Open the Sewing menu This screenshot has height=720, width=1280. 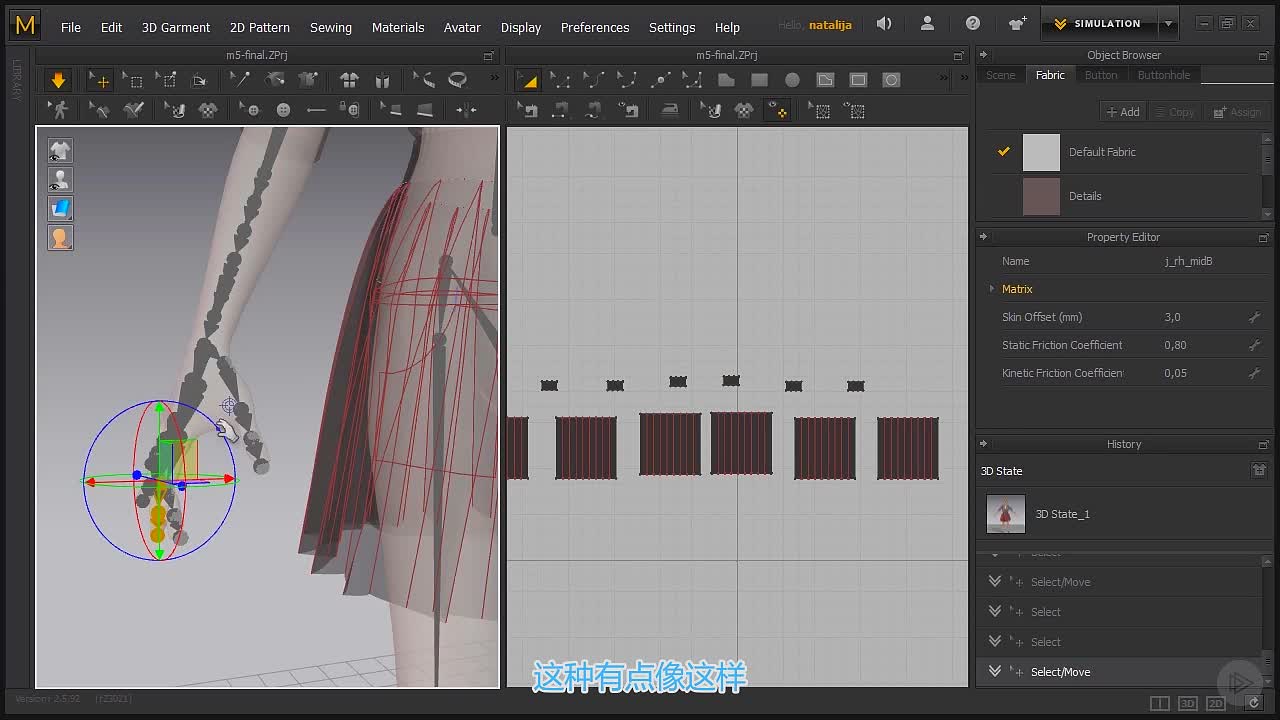331,27
